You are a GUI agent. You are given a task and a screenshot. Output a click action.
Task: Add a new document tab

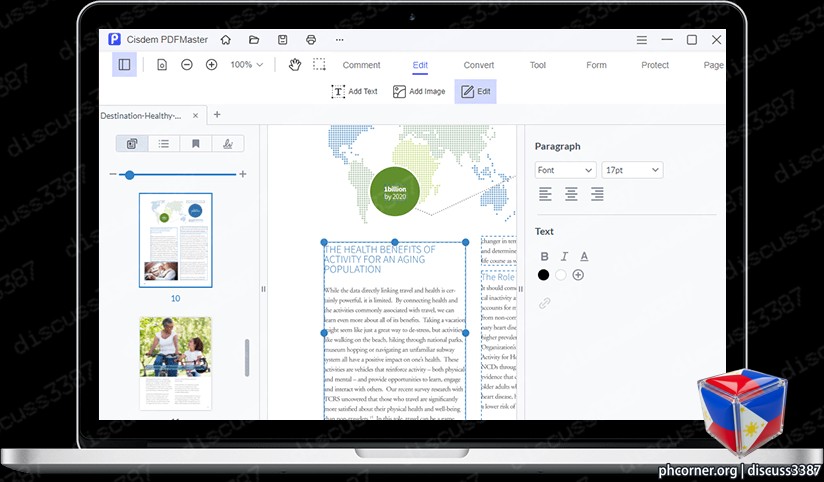click(217, 115)
